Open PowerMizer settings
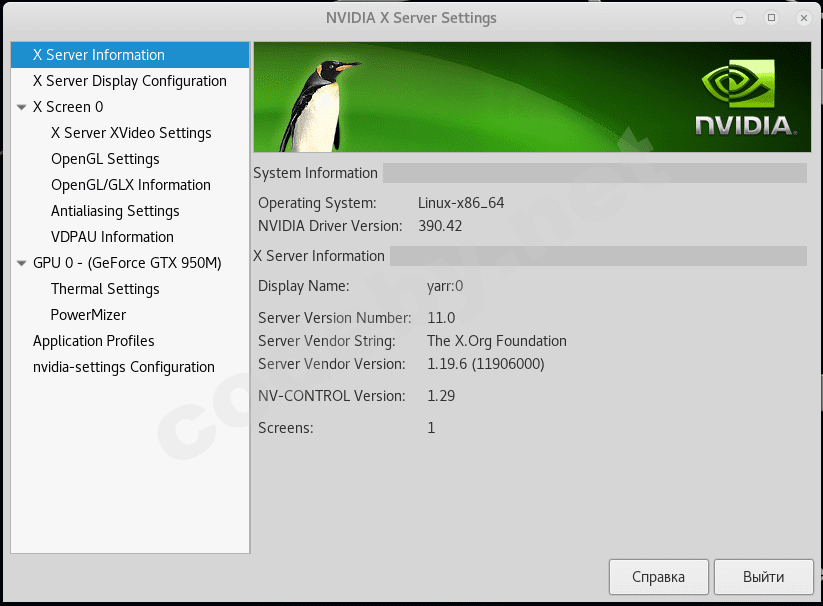The image size is (823, 606). 88,315
